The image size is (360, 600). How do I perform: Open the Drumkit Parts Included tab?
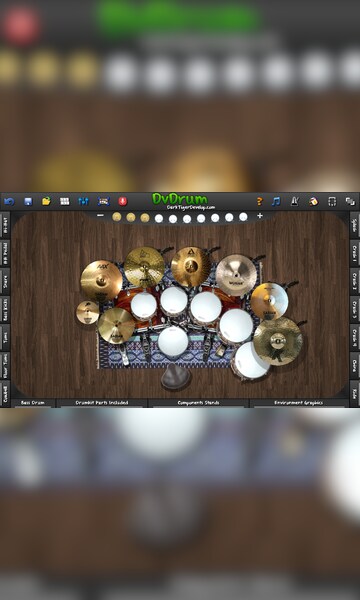point(102,403)
